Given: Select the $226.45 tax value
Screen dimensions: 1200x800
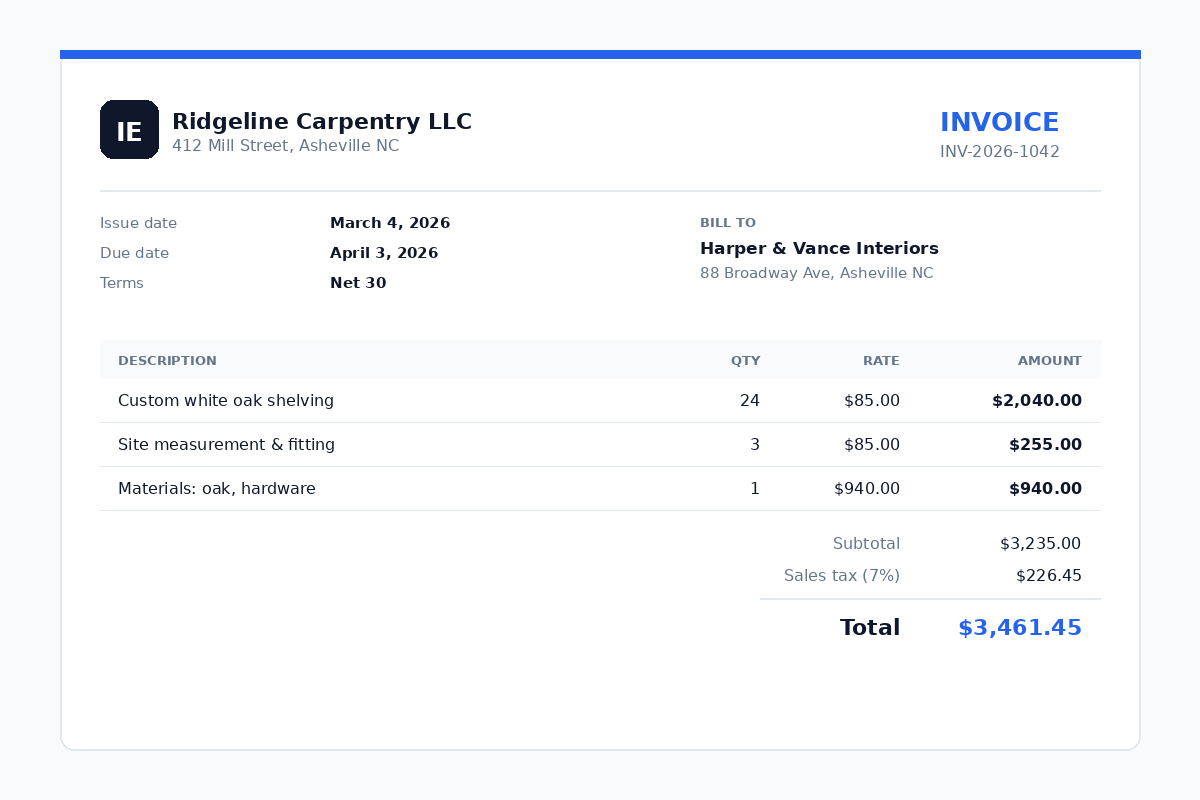Looking at the screenshot, I should (1049, 576).
